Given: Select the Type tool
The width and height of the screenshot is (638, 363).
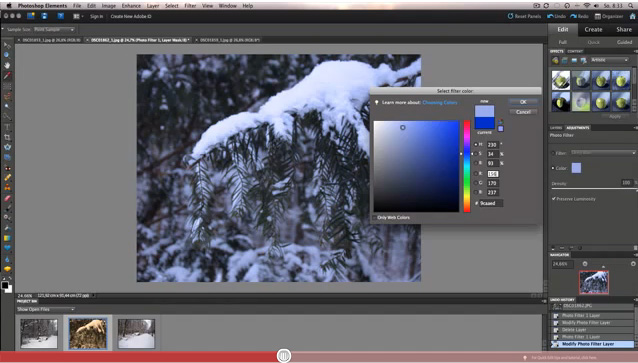Looking at the screenshot, I should click(x=7, y=127).
